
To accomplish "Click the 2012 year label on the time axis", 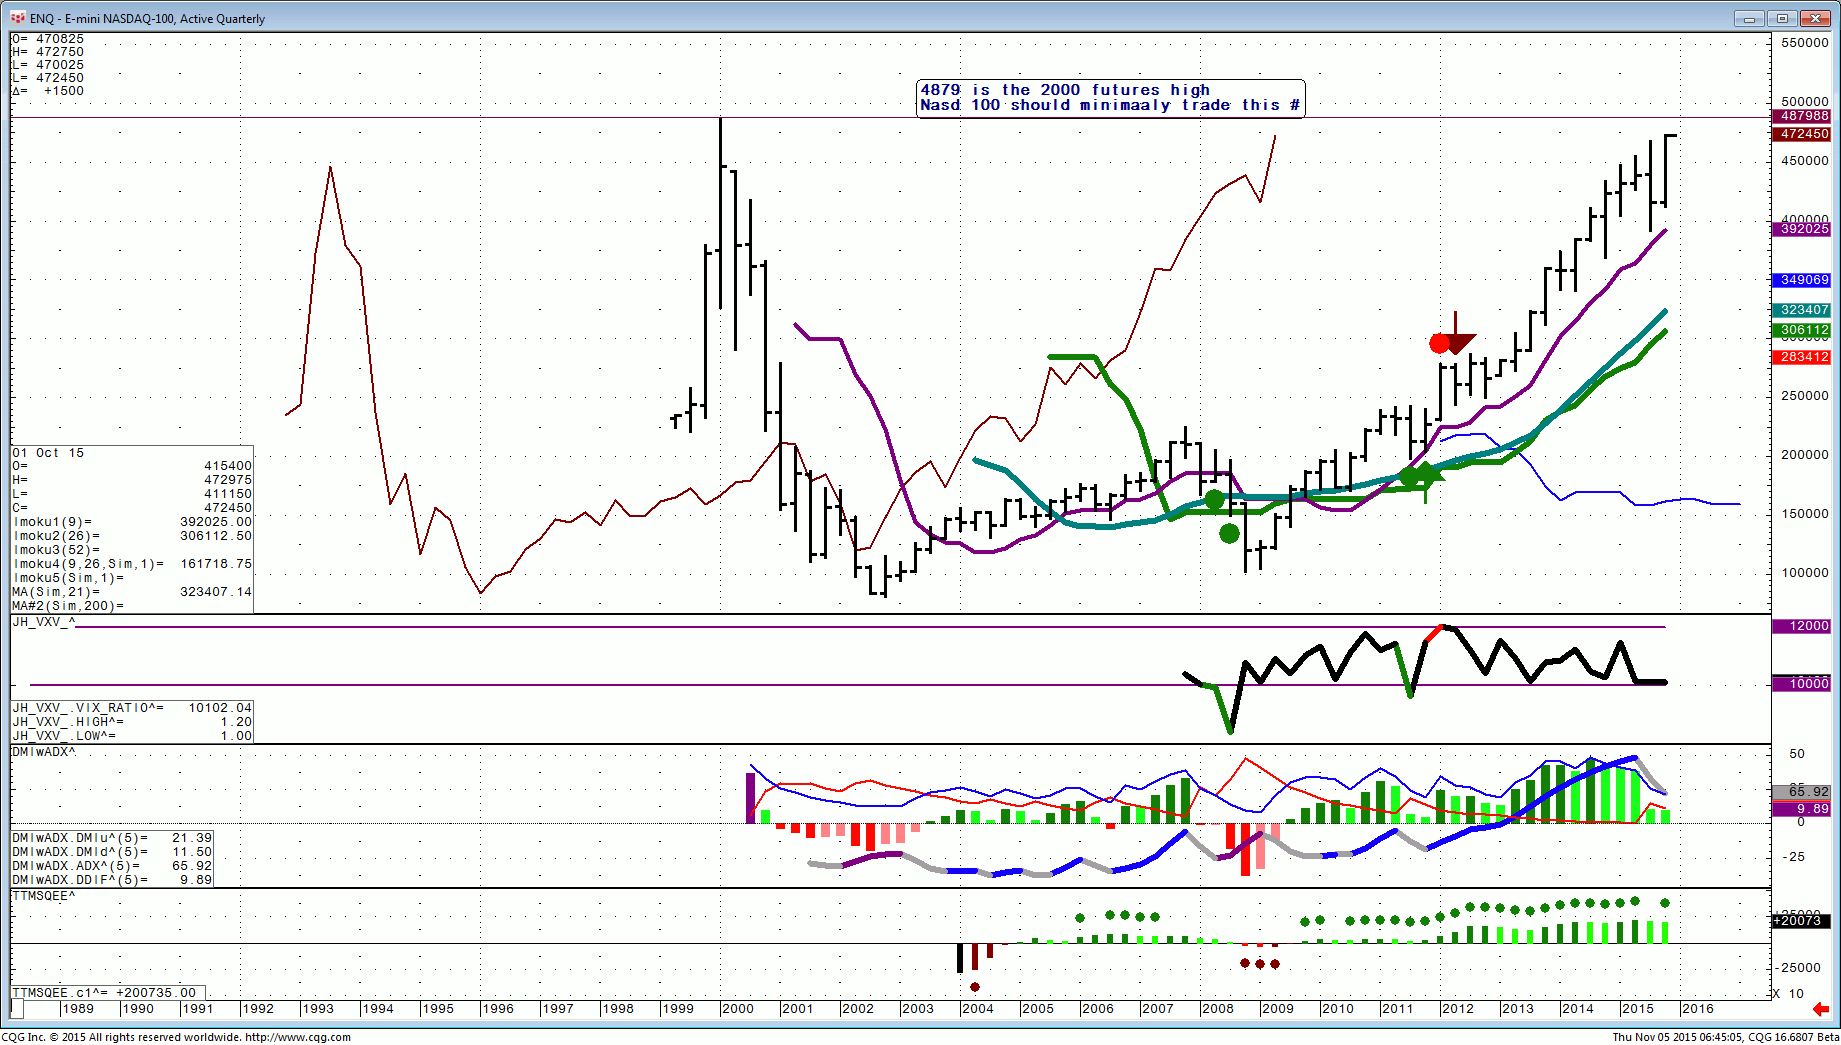I will point(1458,1009).
